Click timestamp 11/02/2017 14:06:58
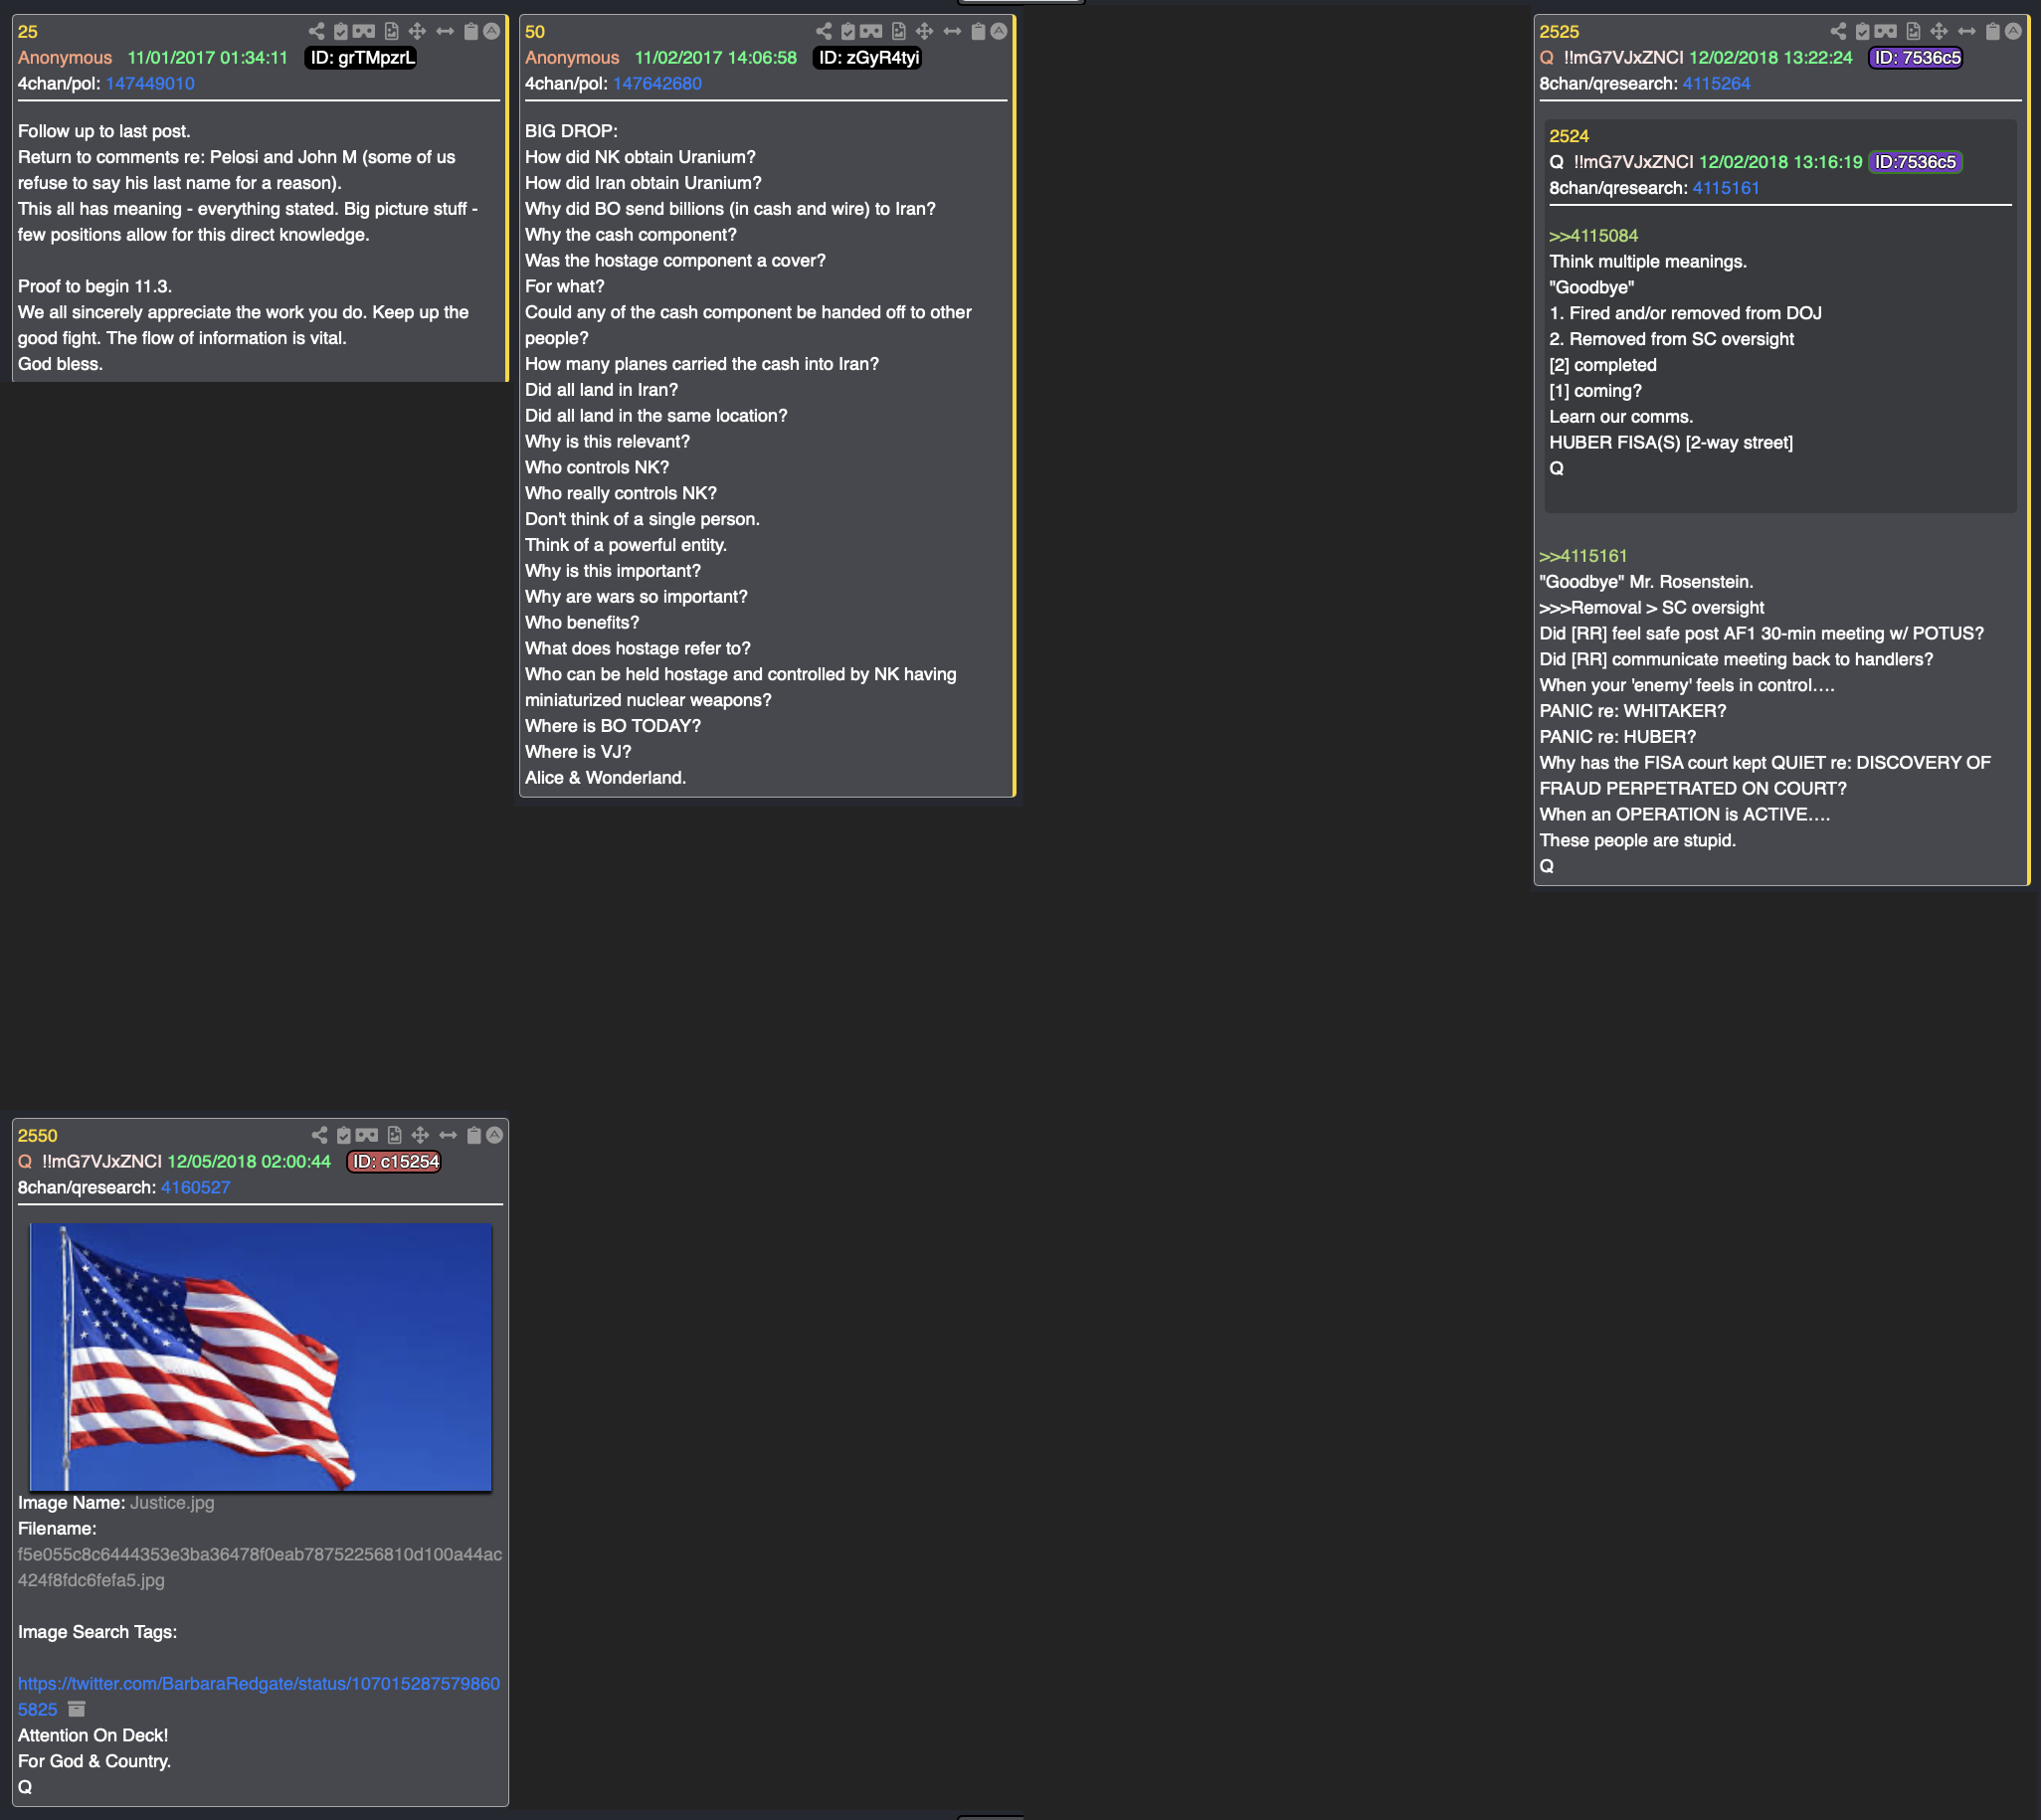This screenshot has width=2041, height=1820. 716,58
